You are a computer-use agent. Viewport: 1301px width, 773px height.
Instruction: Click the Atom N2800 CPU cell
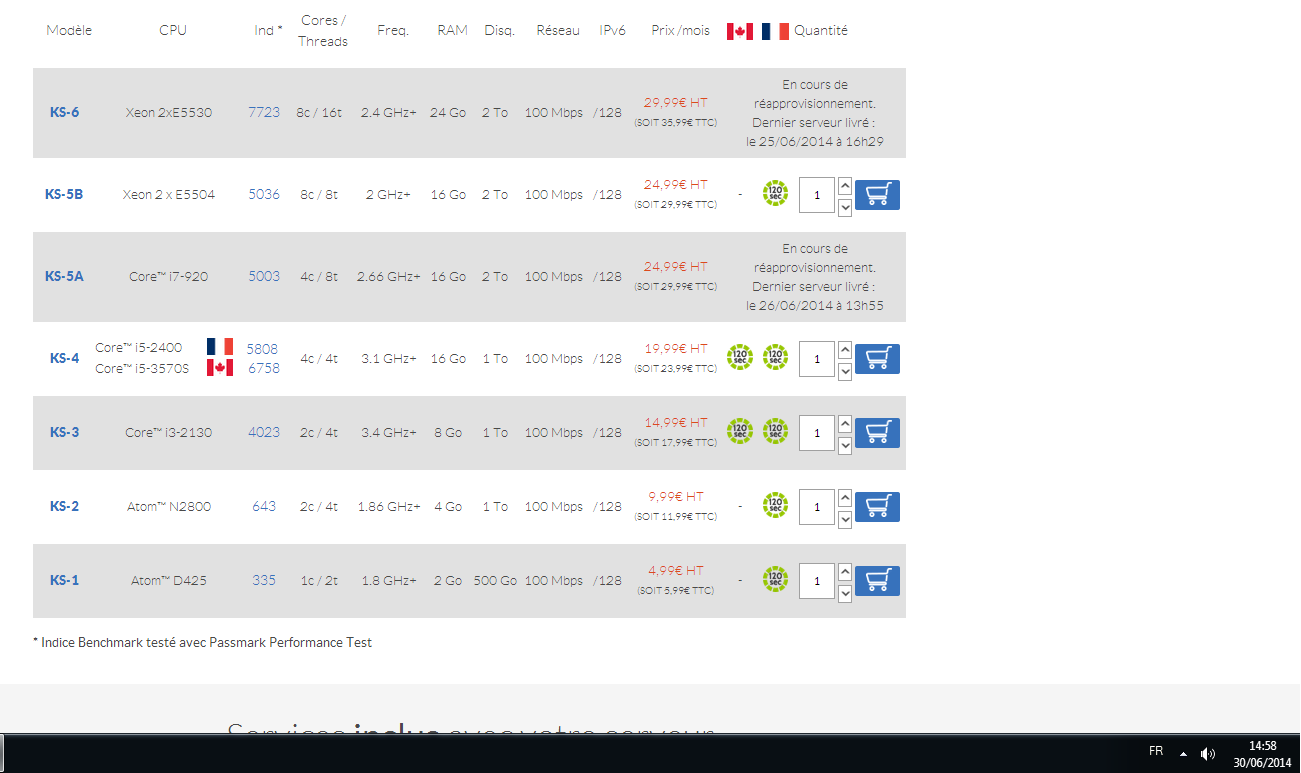(169, 506)
